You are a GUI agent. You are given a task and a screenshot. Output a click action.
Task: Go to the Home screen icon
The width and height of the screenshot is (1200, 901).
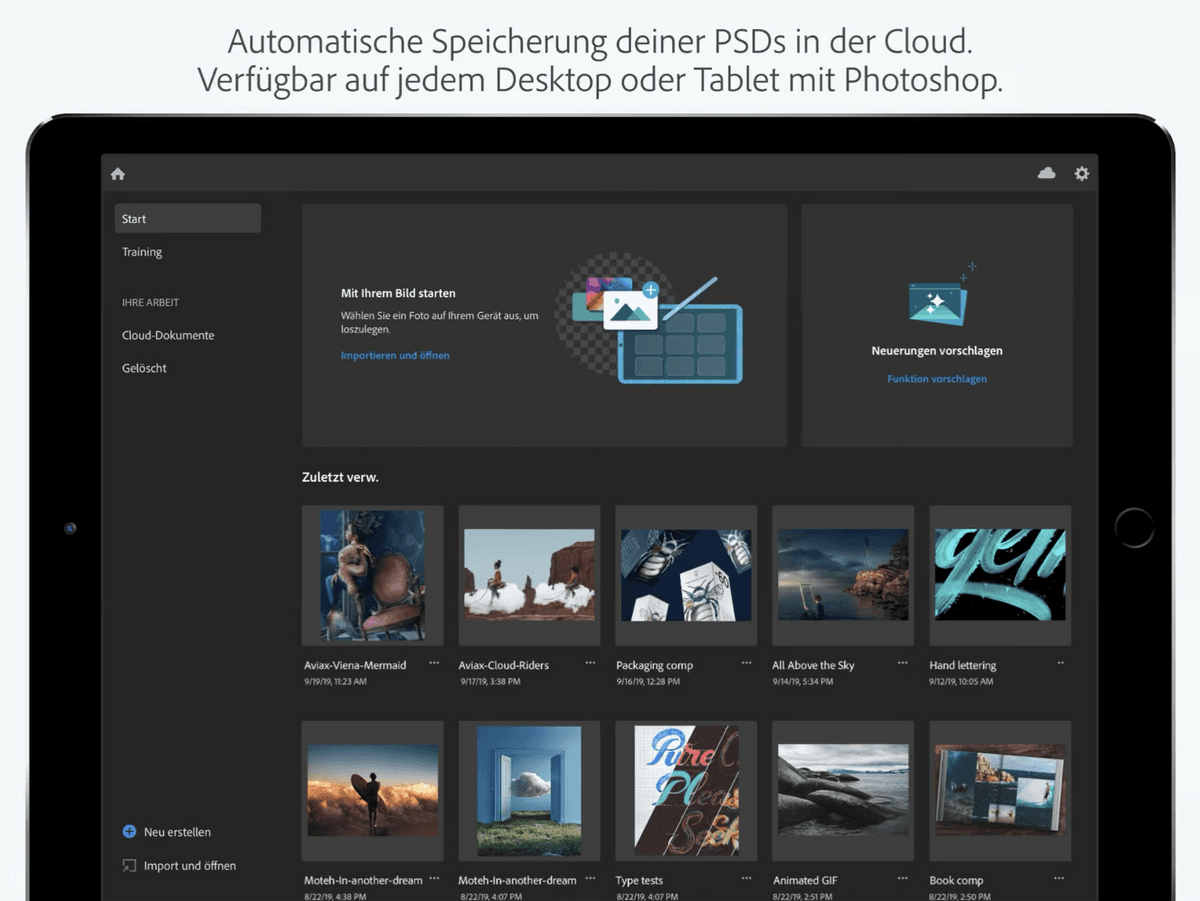118,174
